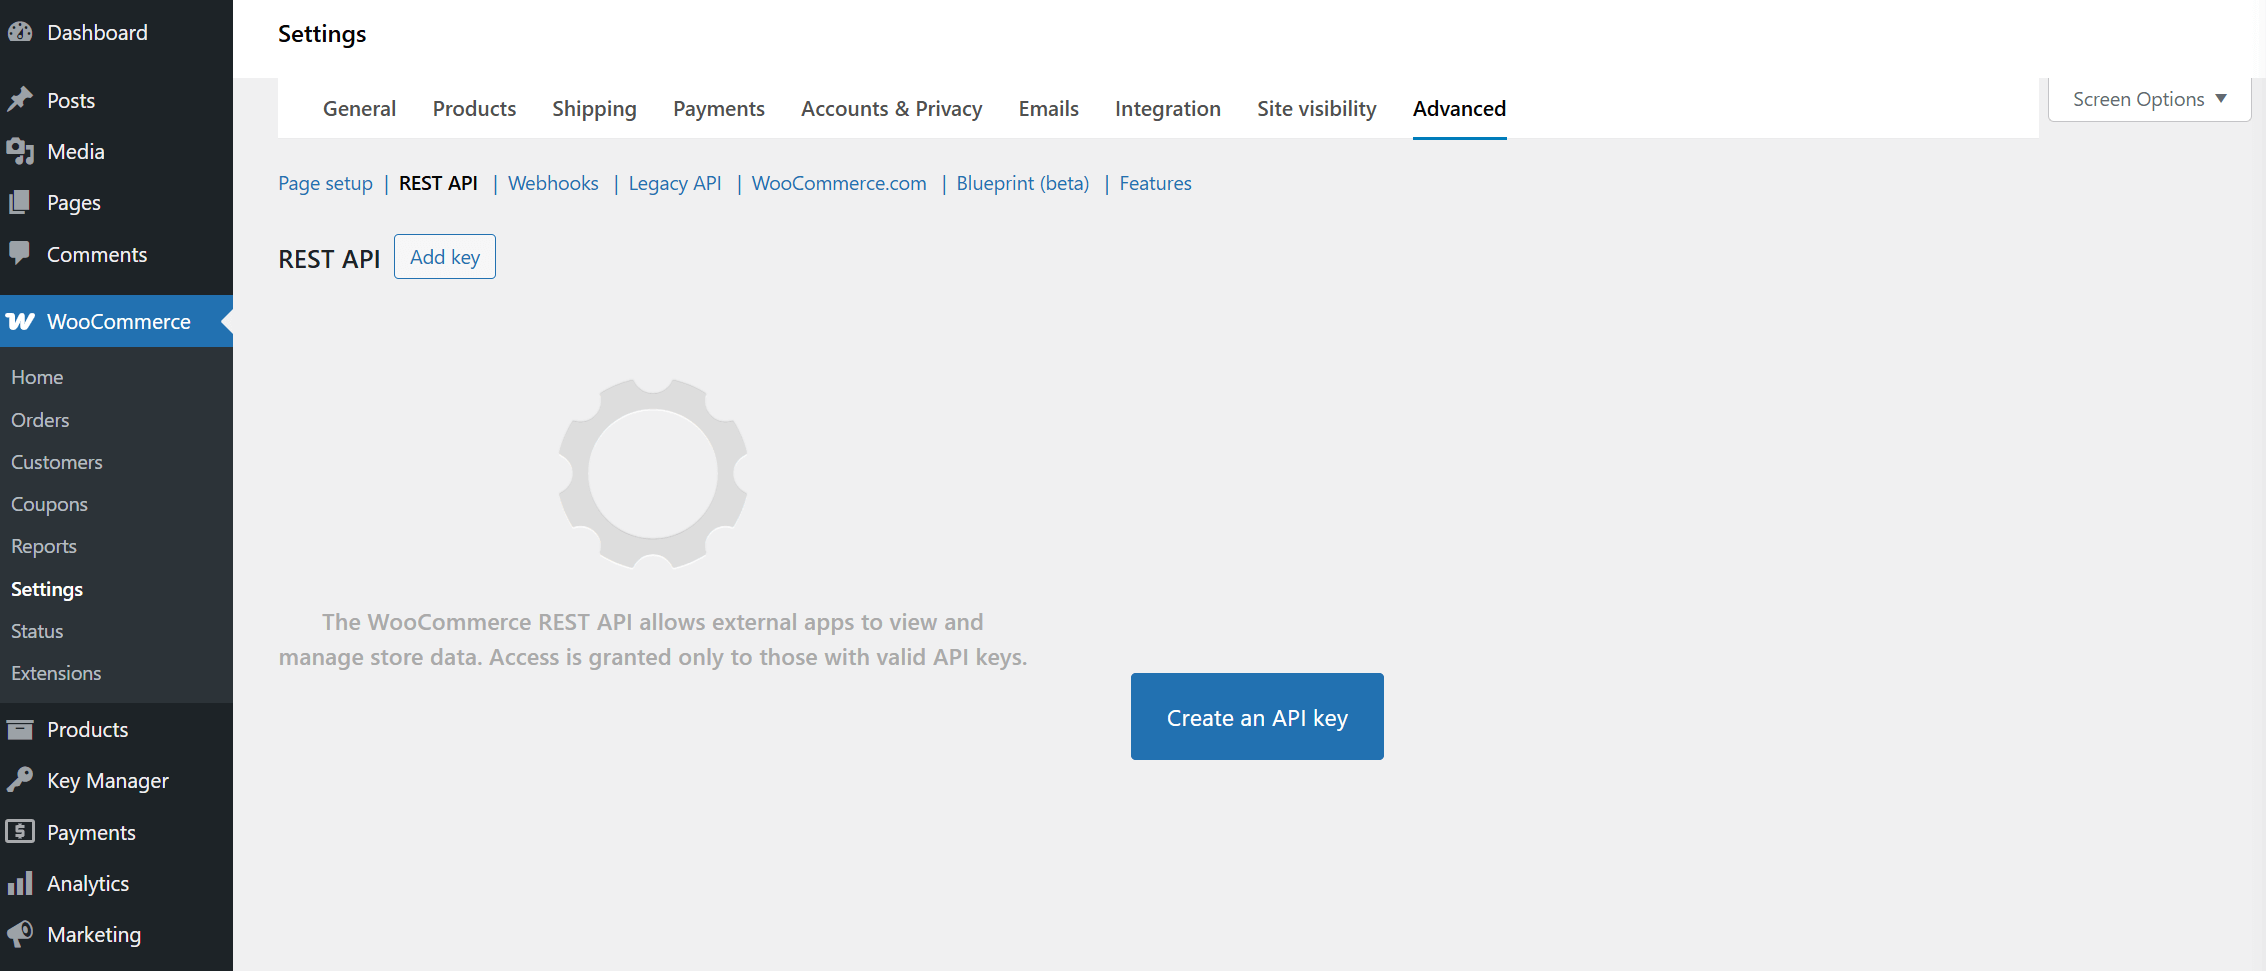Click the Products archive box icon
2266x971 pixels.
(x=20, y=729)
